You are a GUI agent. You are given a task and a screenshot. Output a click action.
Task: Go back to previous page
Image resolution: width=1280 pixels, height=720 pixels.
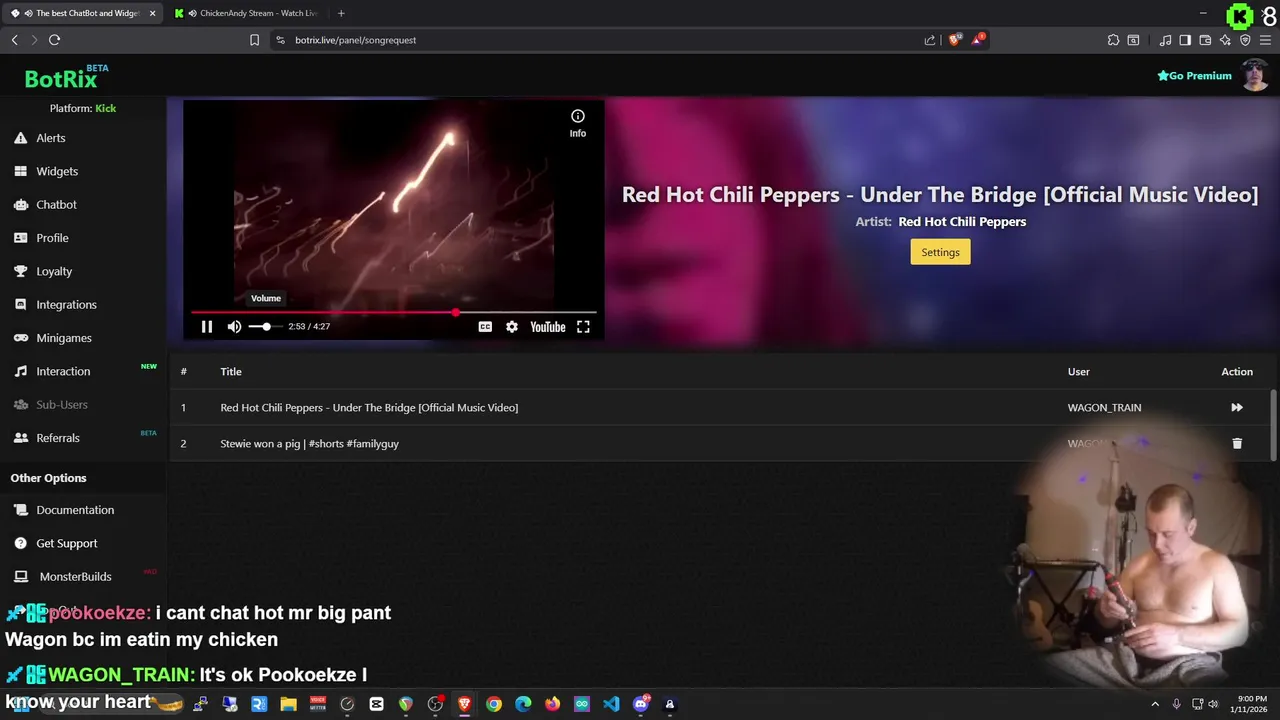14,40
